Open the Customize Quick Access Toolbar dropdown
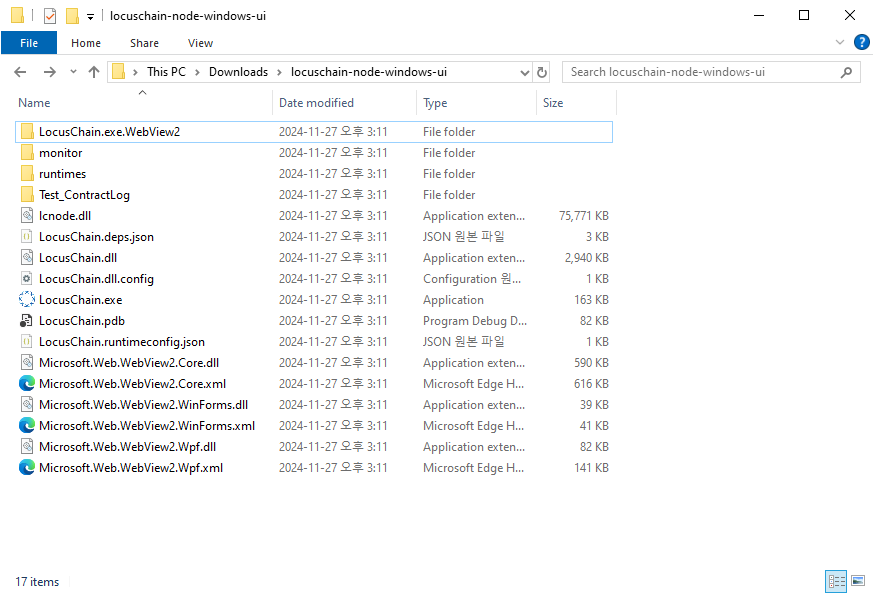874x594 pixels. pyautogui.click(x=90, y=17)
